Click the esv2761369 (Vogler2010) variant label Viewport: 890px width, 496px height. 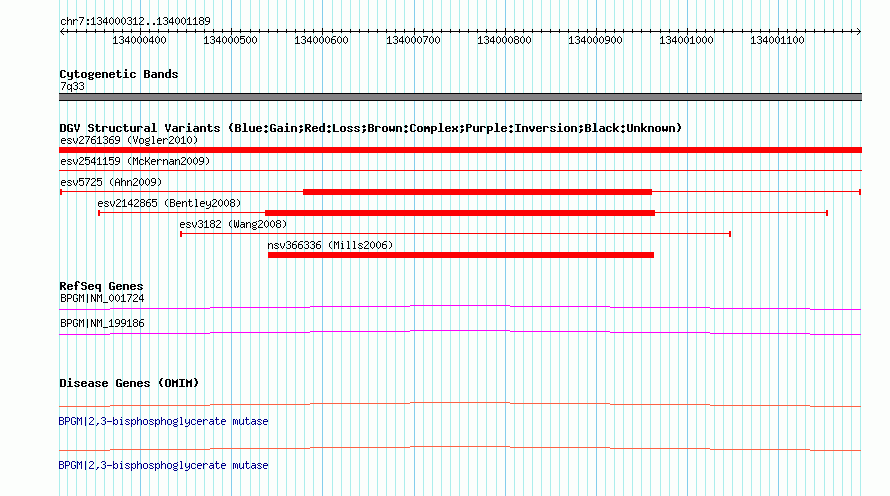(x=129, y=140)
